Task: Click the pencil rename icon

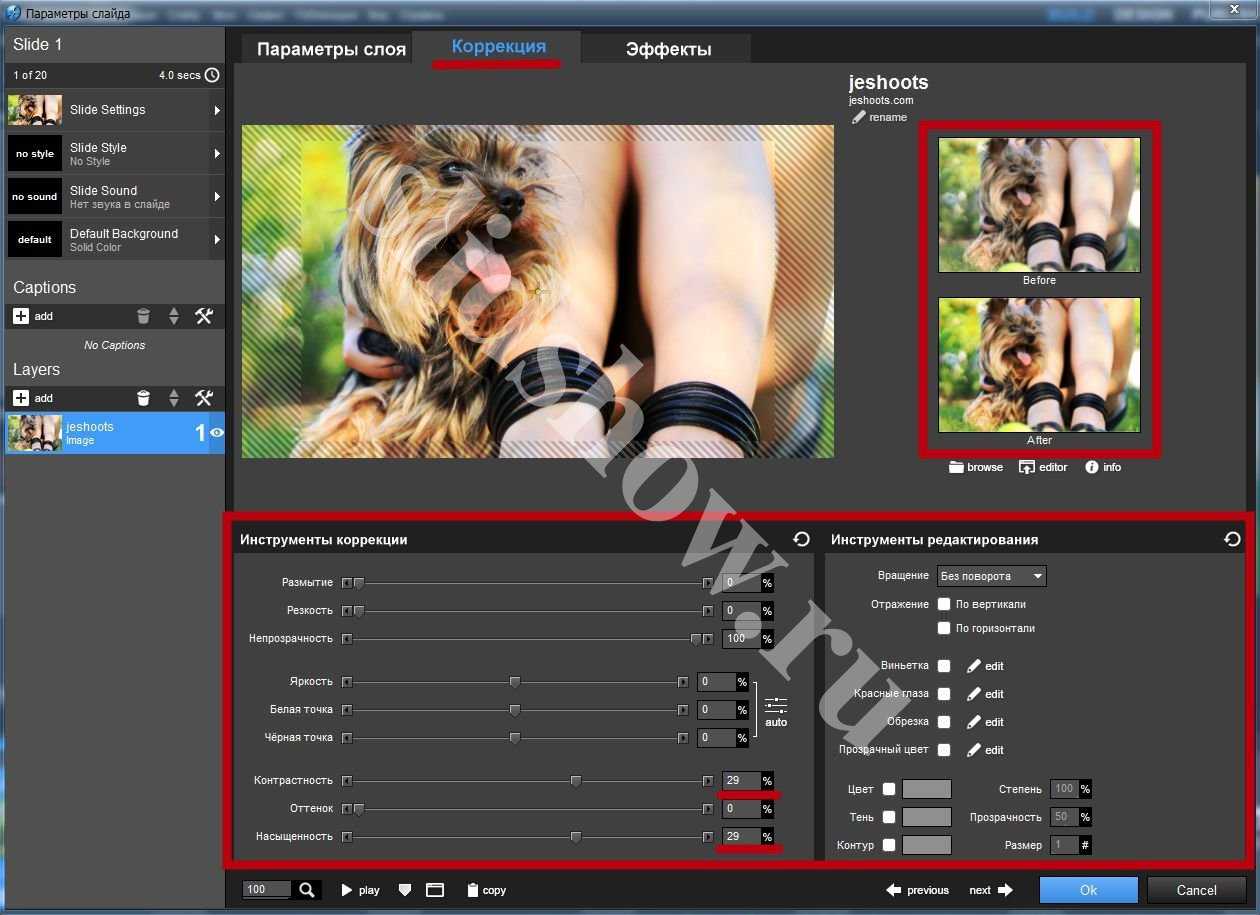Action: (x=858, y=117)
